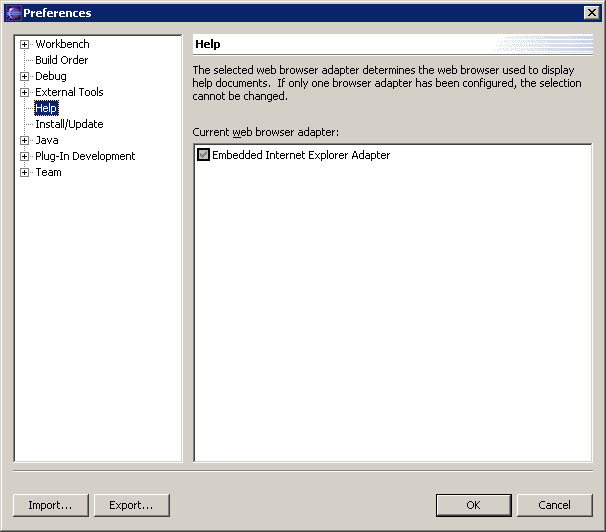Click the Eclipse icon in title bar
The height and width of the screenshot is (532, 606).
coord(14,13)
